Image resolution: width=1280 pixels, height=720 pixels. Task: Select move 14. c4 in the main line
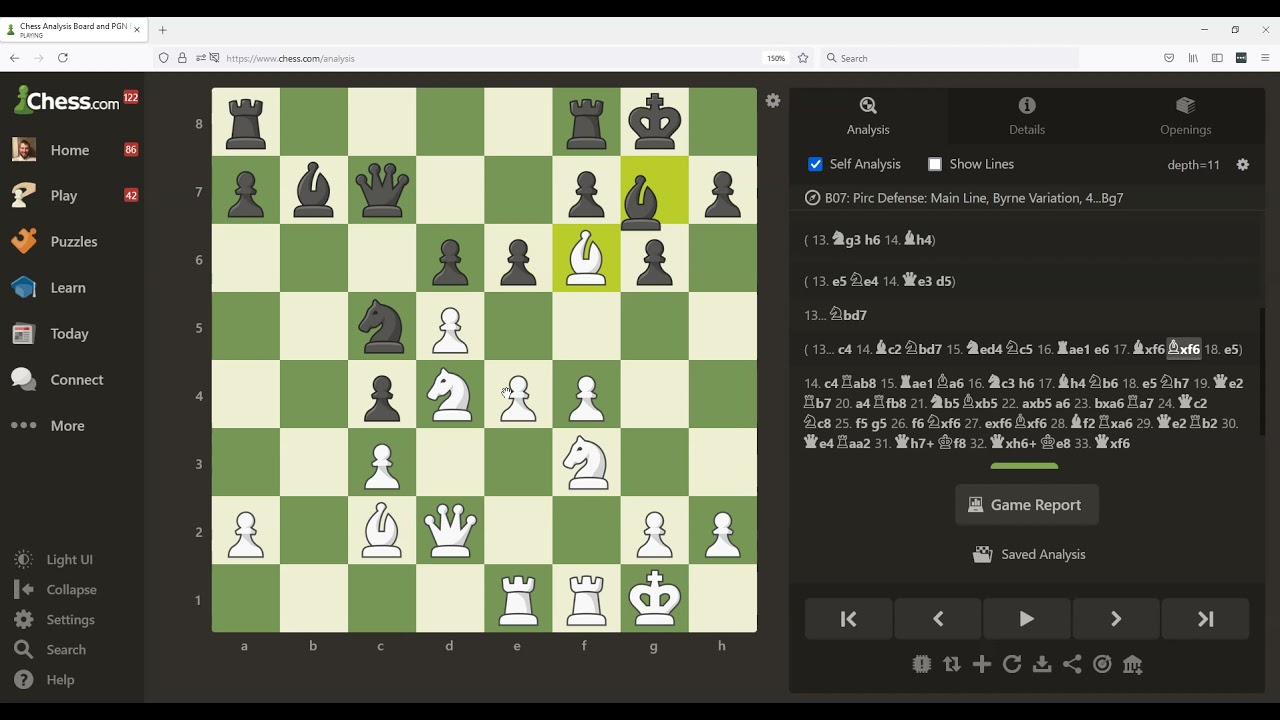(831, 383)
